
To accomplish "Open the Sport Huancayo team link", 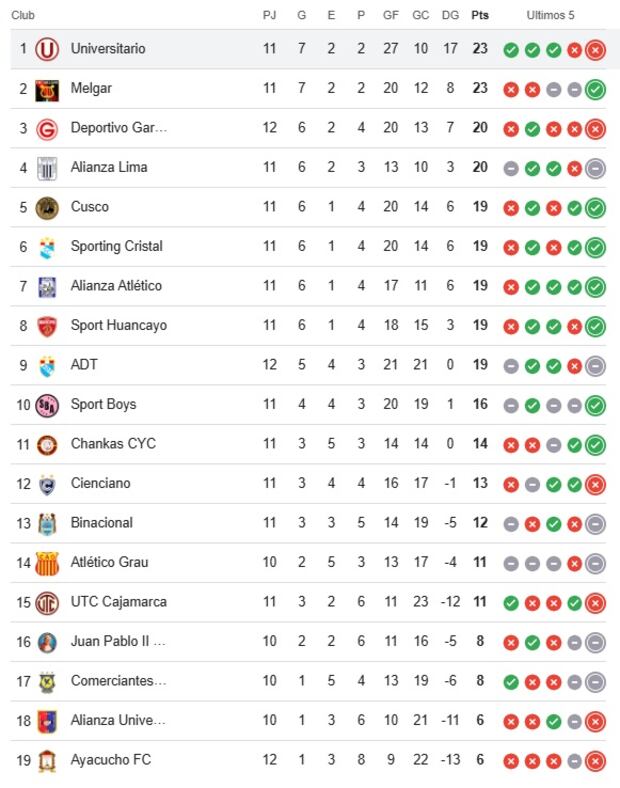I will (119, 326).
